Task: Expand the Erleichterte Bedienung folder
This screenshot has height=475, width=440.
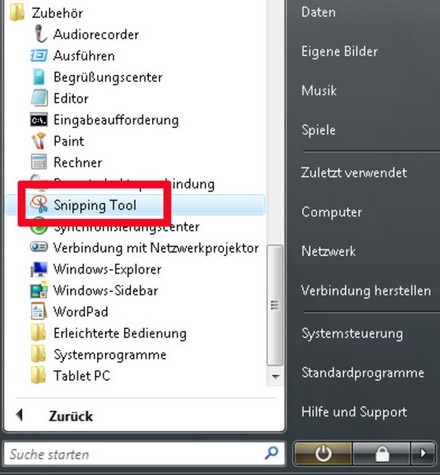Action: click(108, 333)
